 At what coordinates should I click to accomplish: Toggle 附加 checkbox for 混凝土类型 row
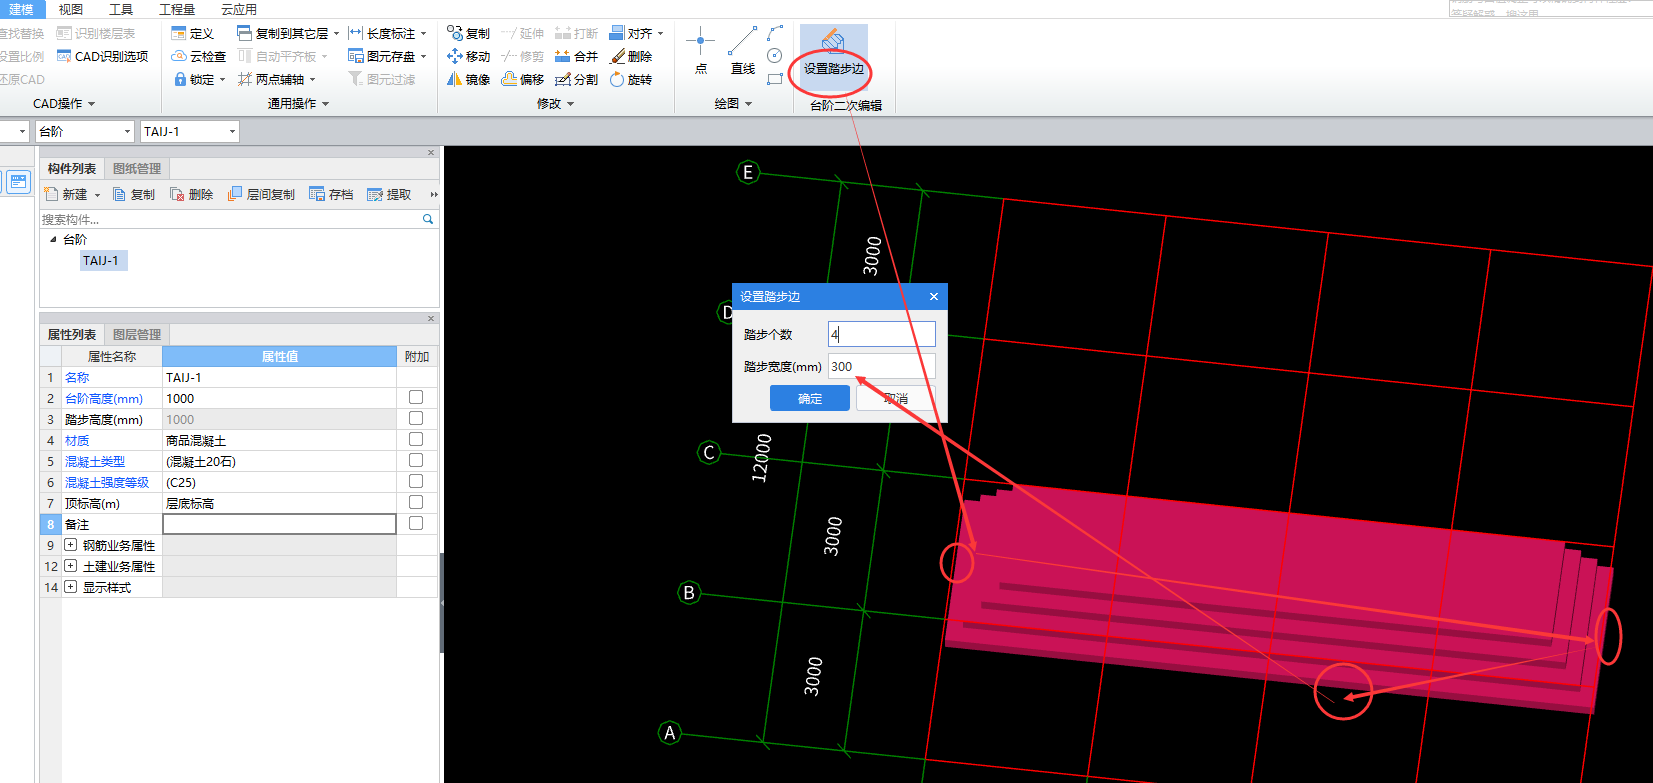(x=416, y=461)
